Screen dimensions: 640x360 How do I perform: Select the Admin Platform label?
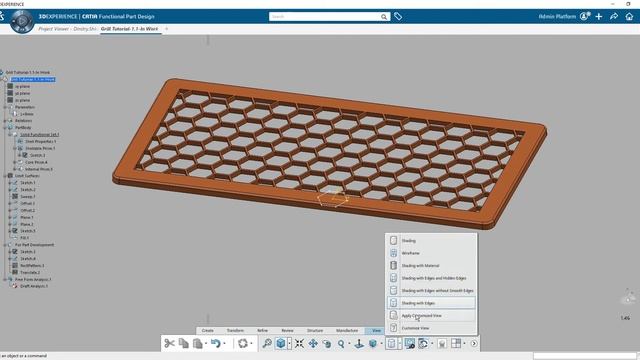point(557,17)
